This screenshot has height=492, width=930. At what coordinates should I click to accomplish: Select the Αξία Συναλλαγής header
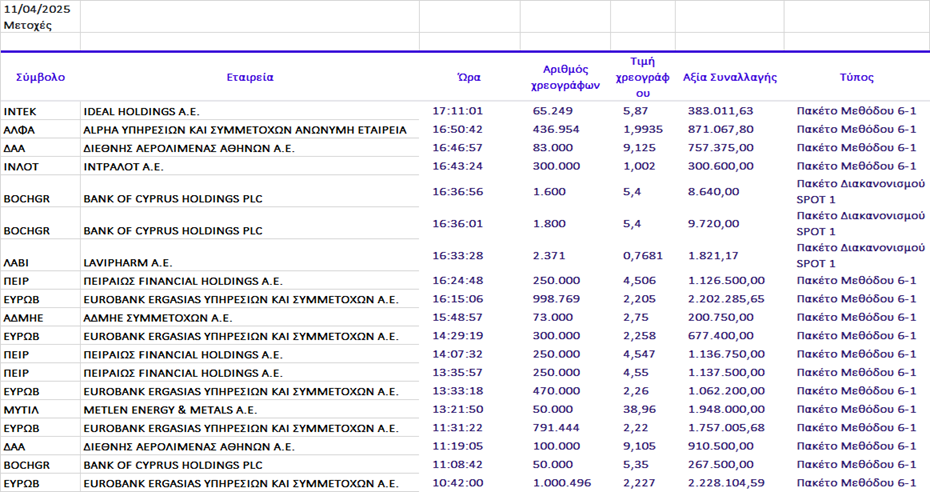click(x=729, y=77)
